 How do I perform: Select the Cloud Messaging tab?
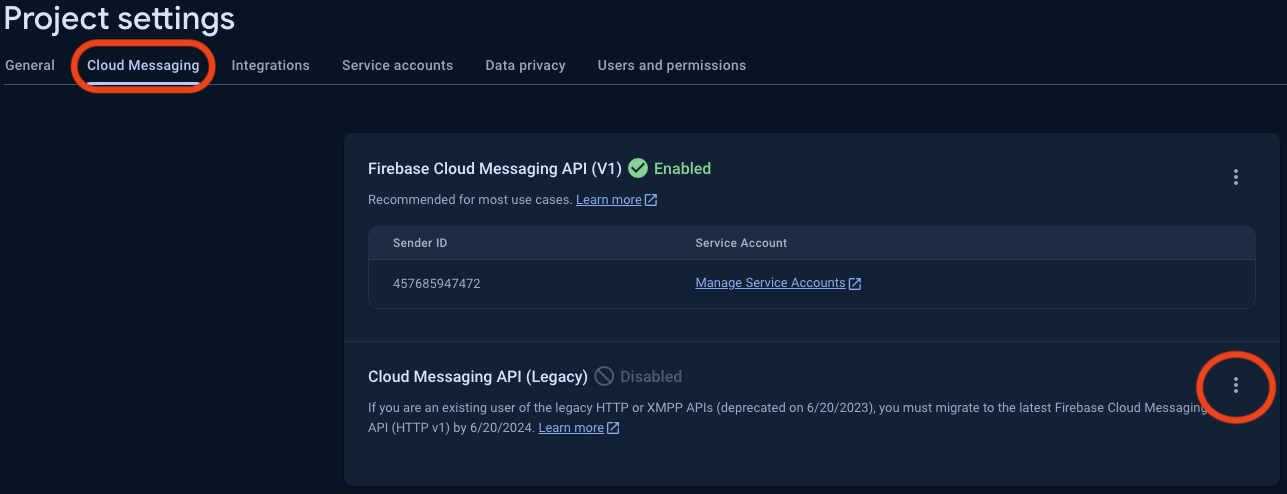[143, 65]
